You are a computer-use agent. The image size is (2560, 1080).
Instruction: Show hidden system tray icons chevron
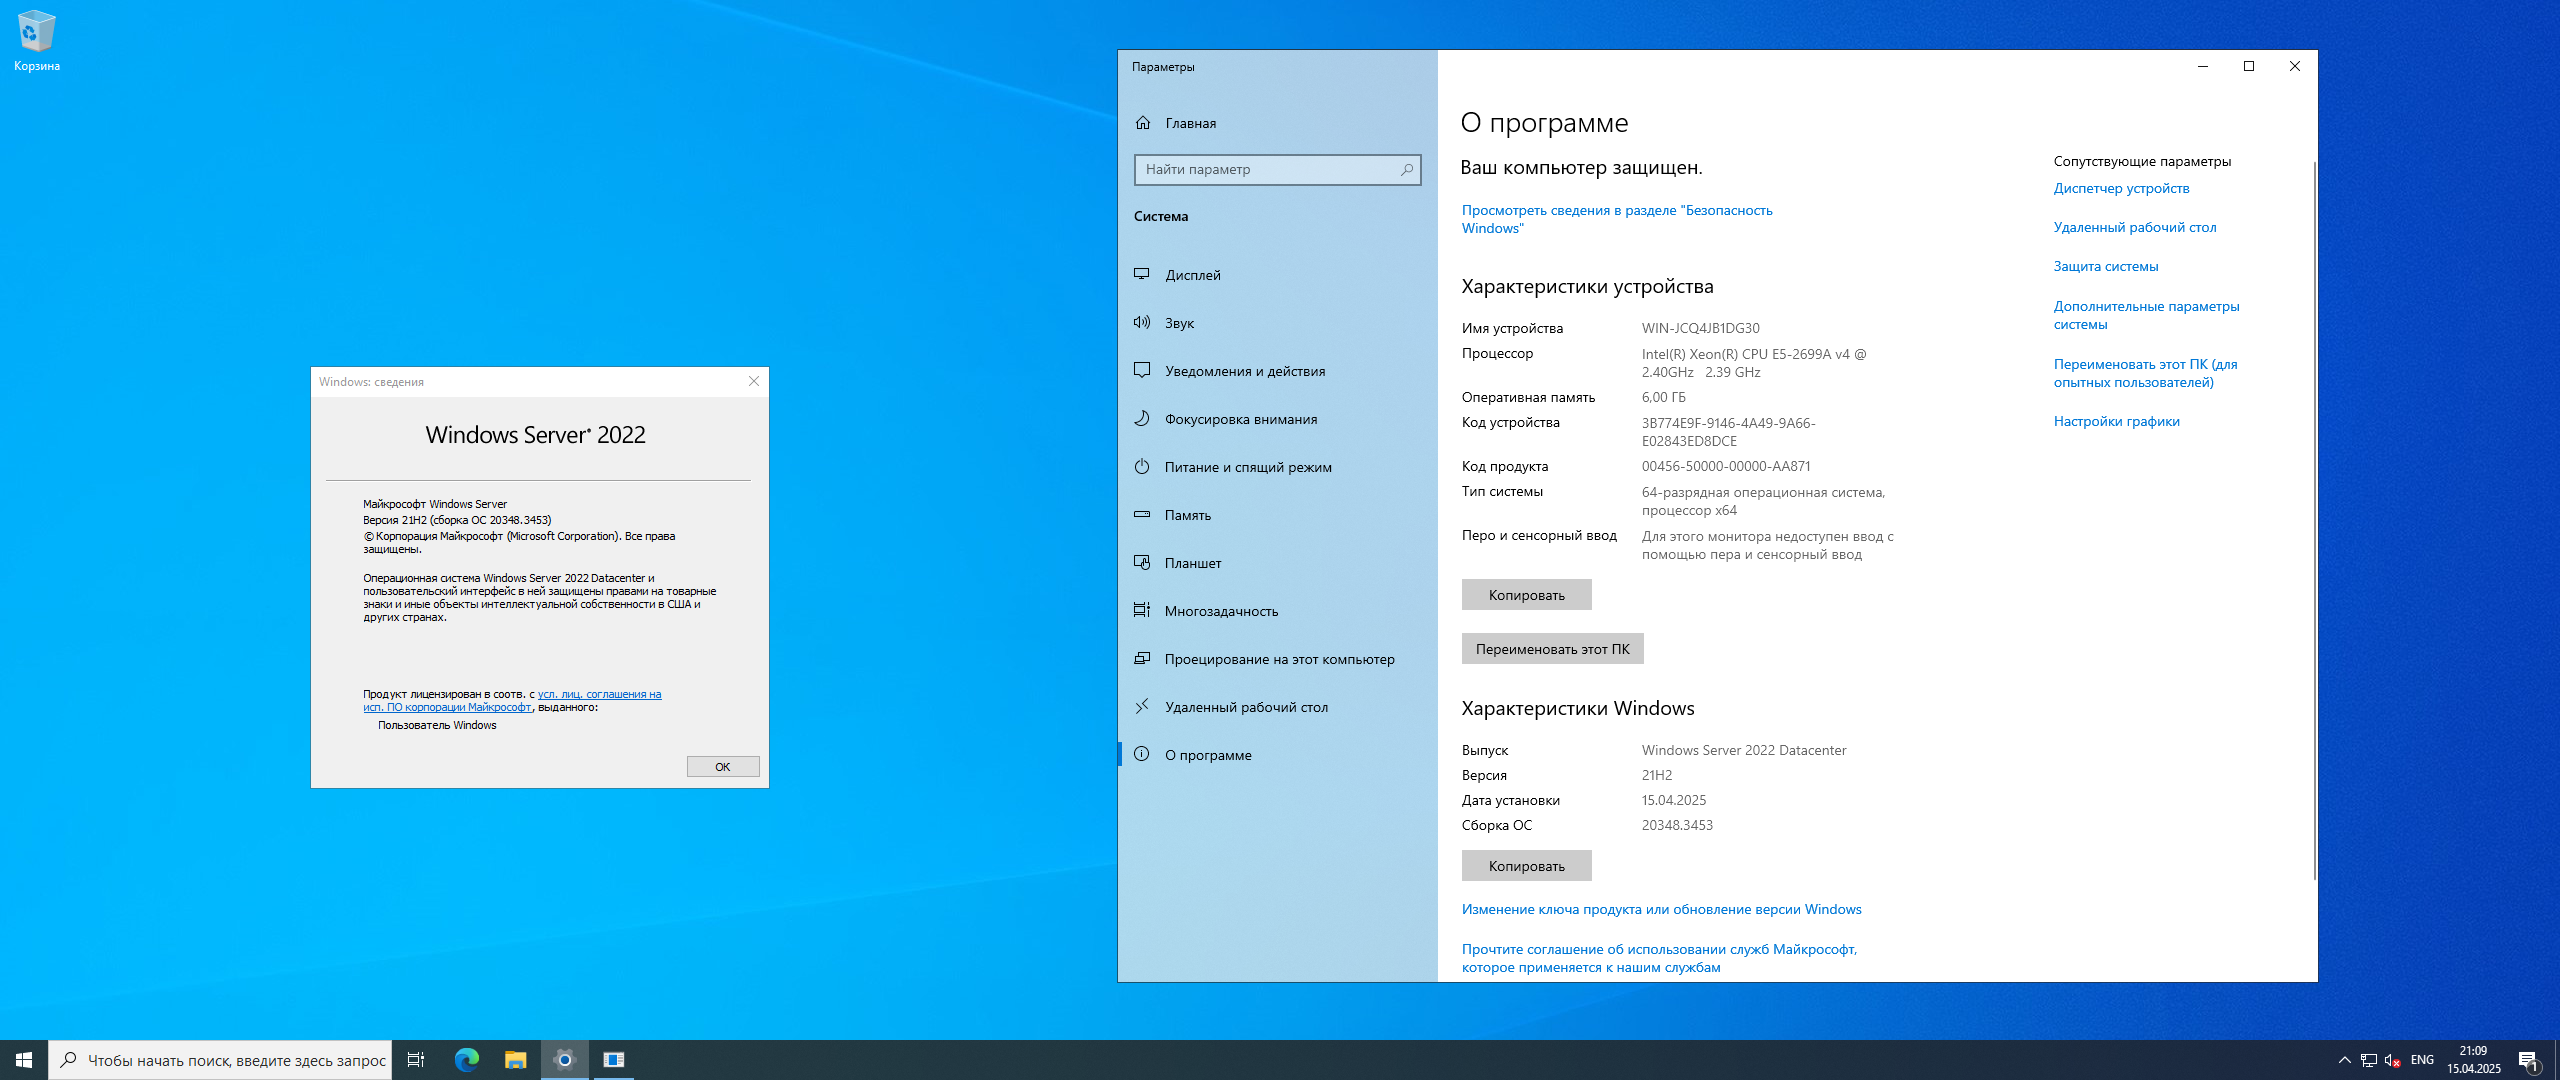[x=2344, y=1060]
